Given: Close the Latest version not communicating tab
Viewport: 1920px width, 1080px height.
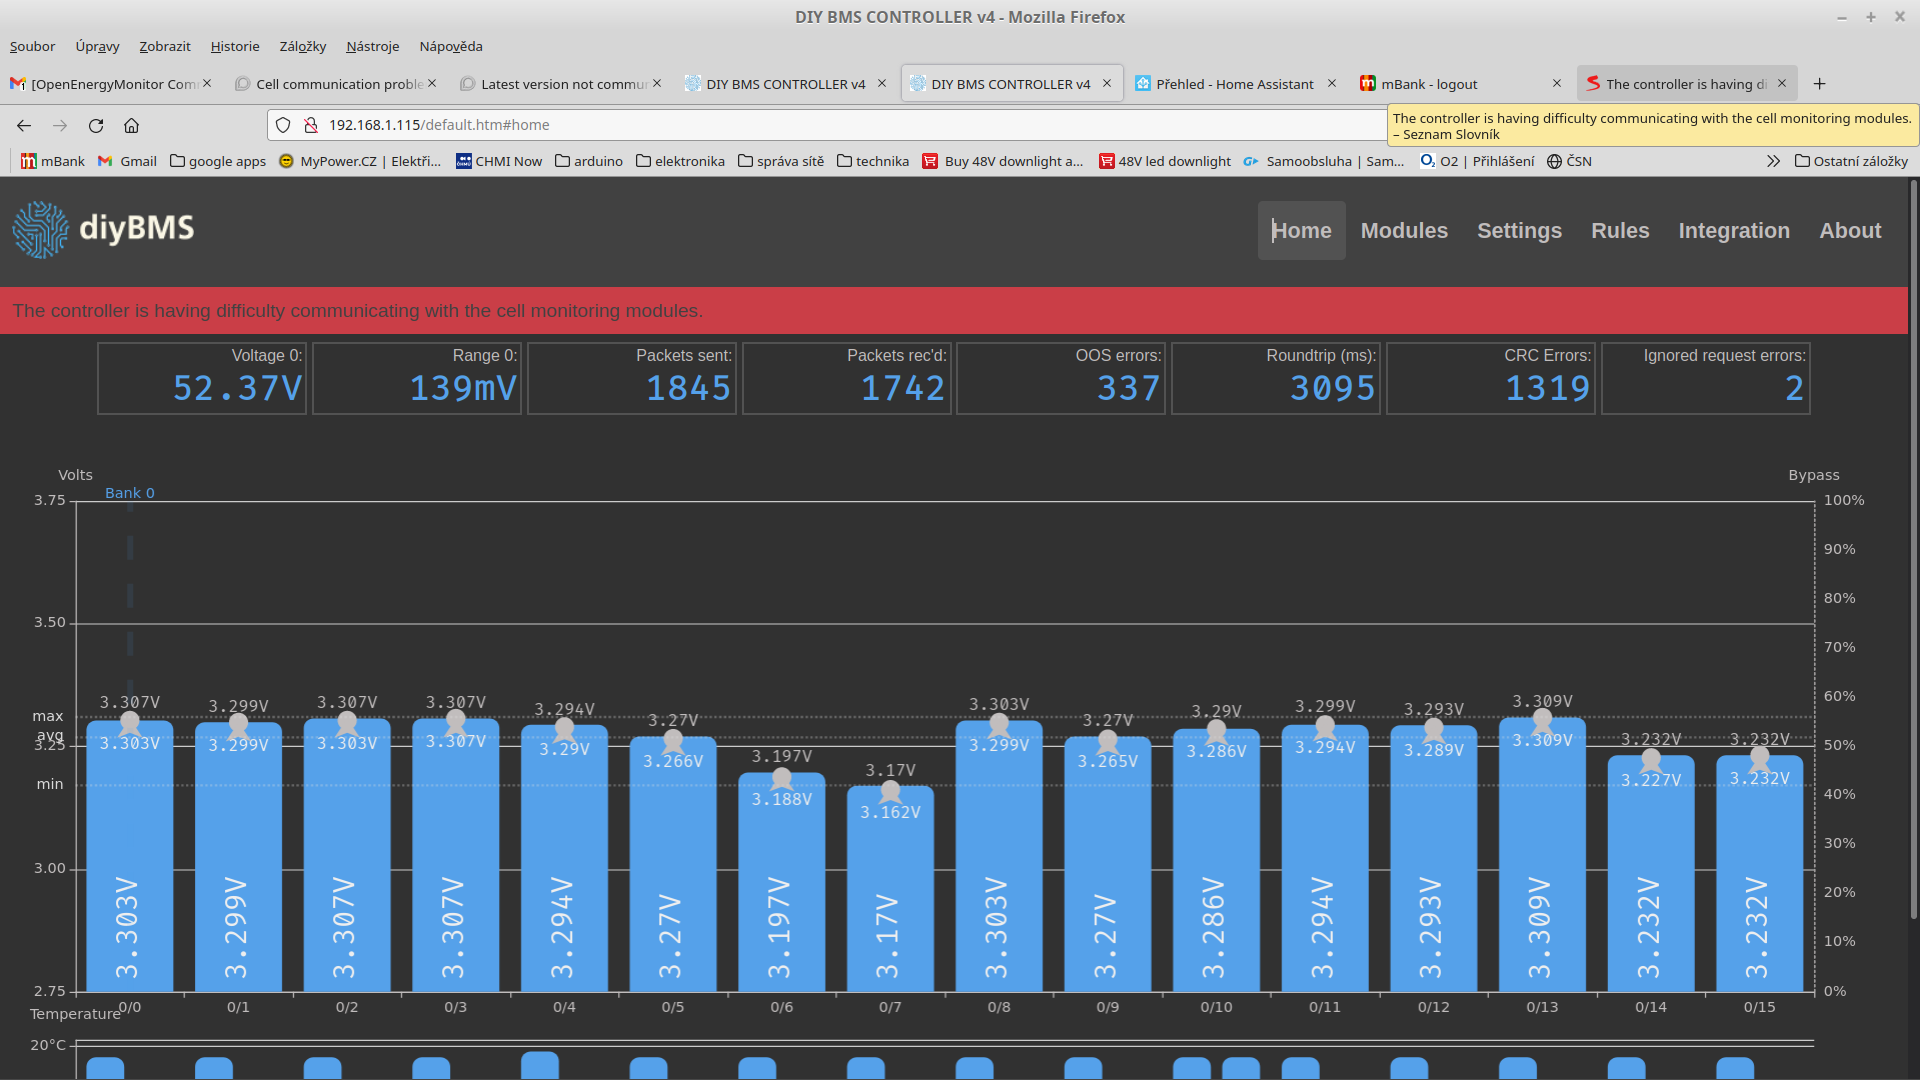Looking at the screenshot, I should pyautogui.click(x=657, y=84).
